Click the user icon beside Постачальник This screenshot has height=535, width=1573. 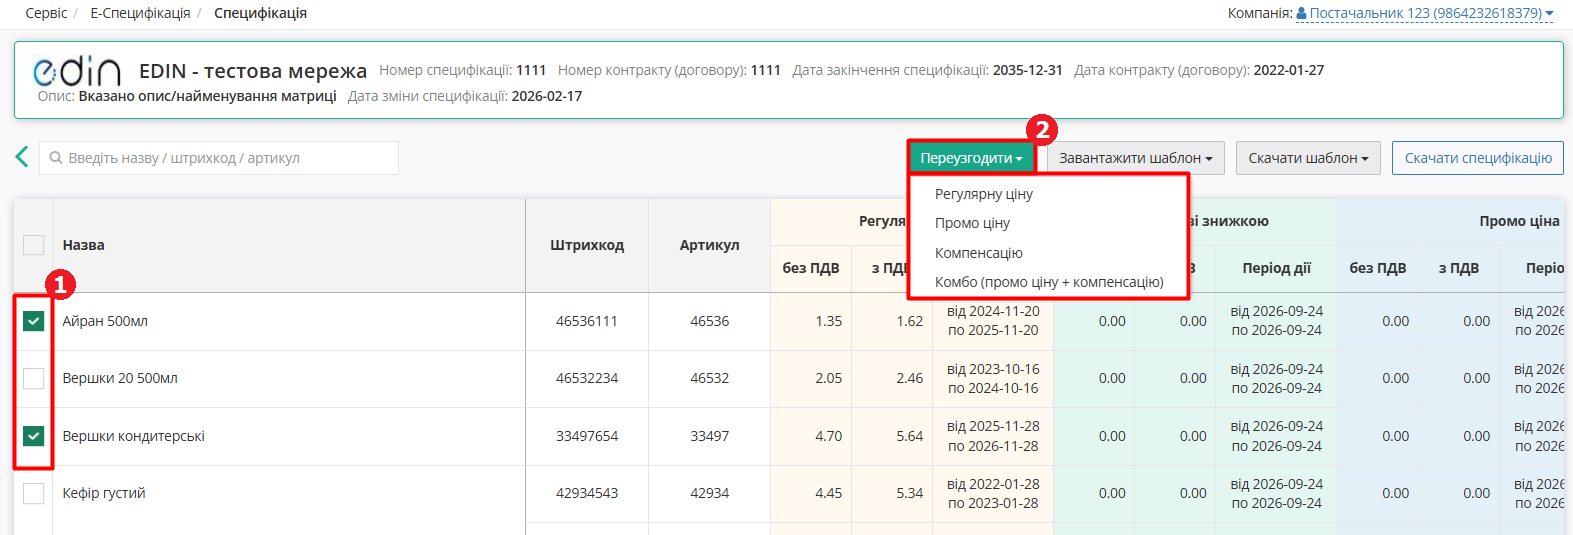(x=1301, y=13)
